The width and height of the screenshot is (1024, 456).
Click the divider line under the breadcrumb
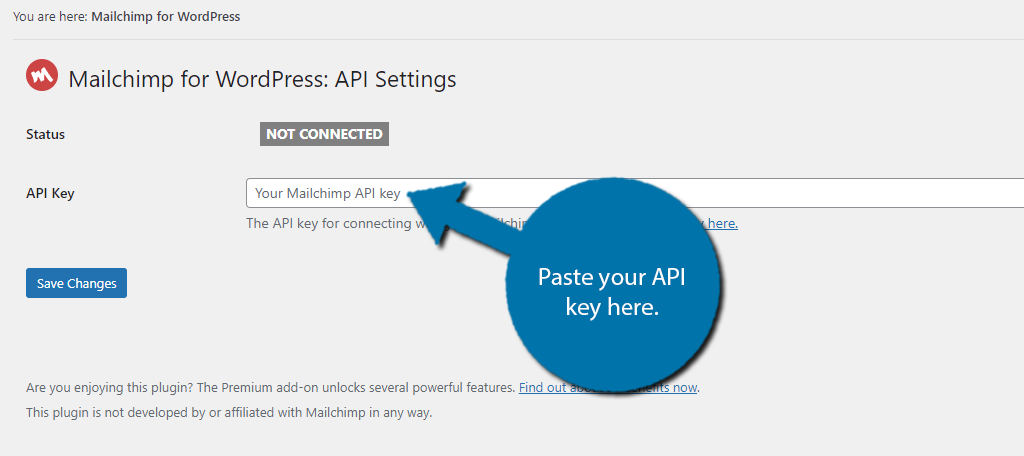tap(519, 40)
